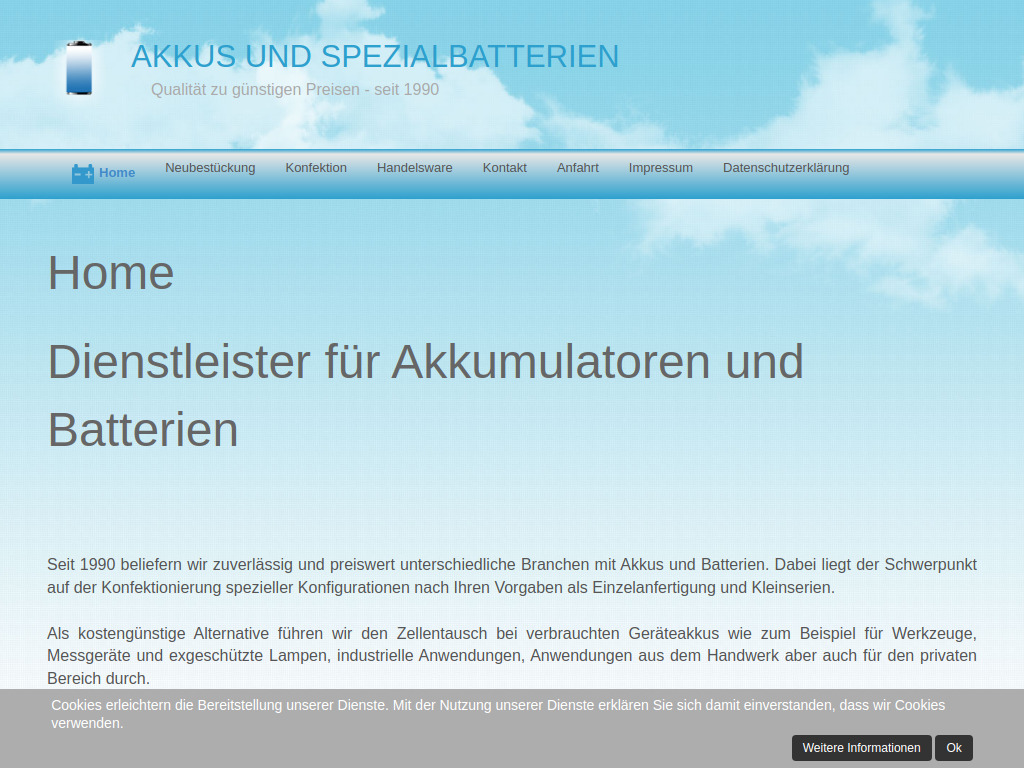The image size is (1024, 768).
Task: Click the tagline Qualität zu günstigen Preisen
Action: pos(294,89)
